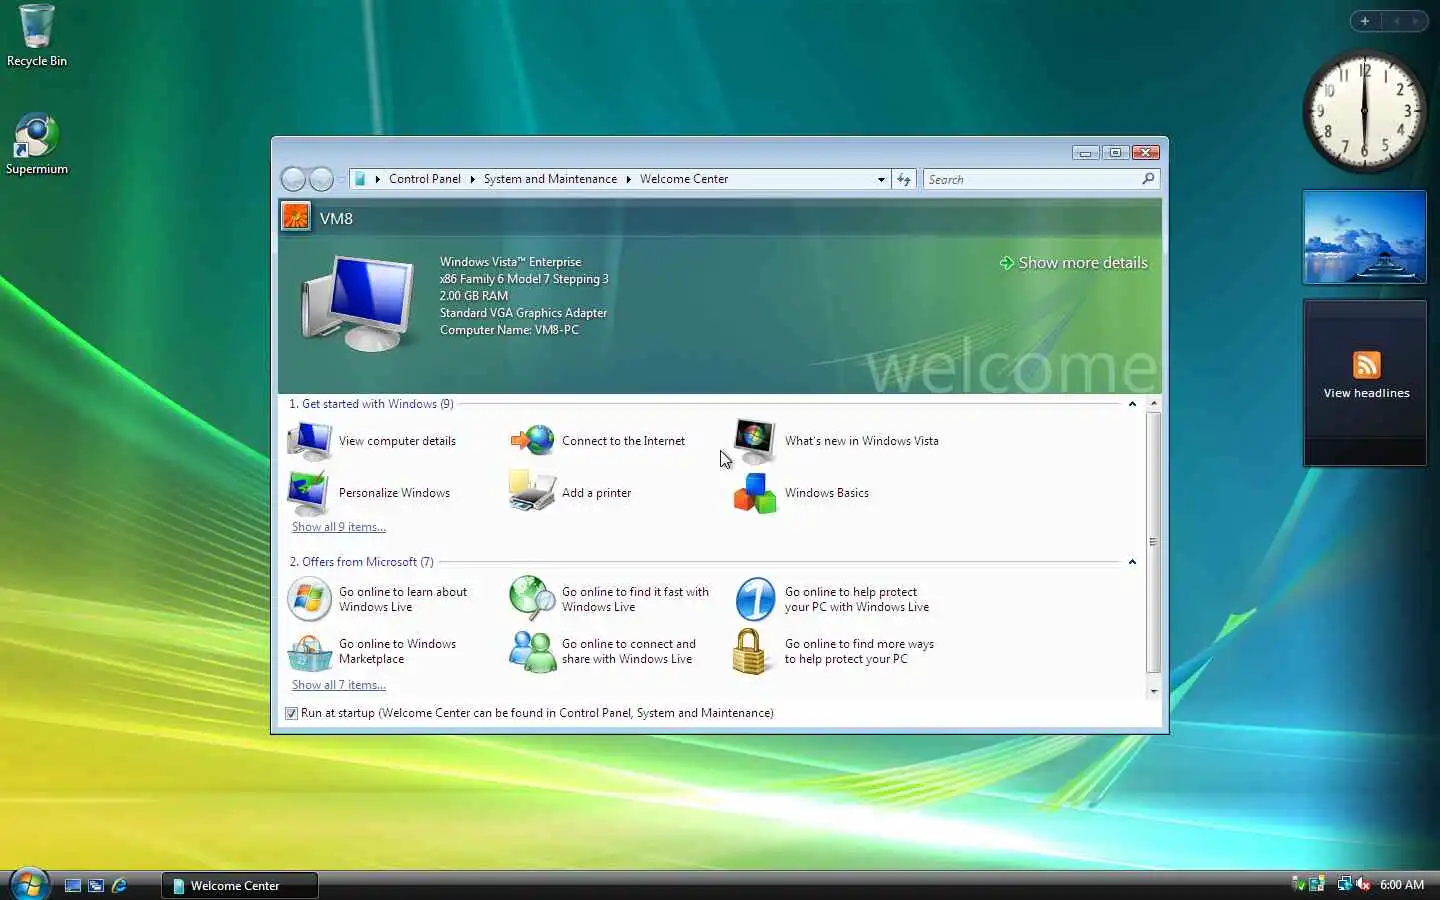Click the Windows Start orb

[x=29, y=884]
